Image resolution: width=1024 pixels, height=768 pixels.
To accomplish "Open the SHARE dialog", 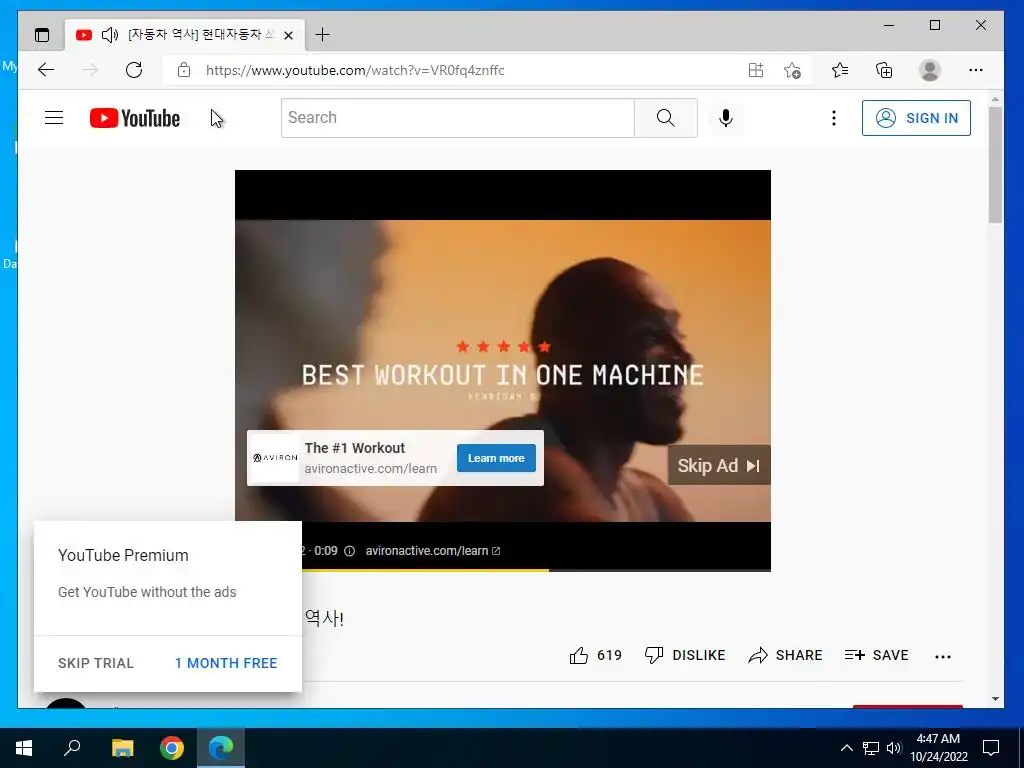I will 785,655.
